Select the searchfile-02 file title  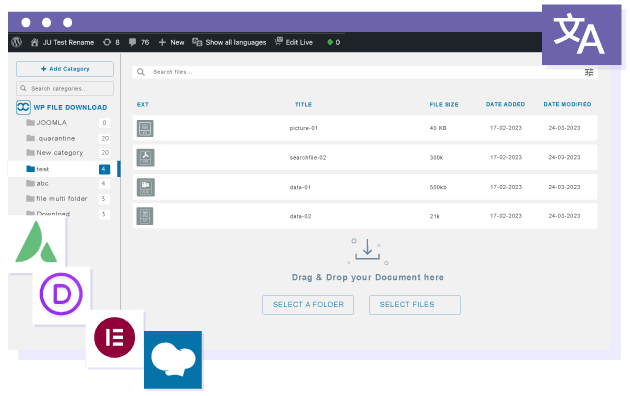pyautogui.click(x=308, y=157)
